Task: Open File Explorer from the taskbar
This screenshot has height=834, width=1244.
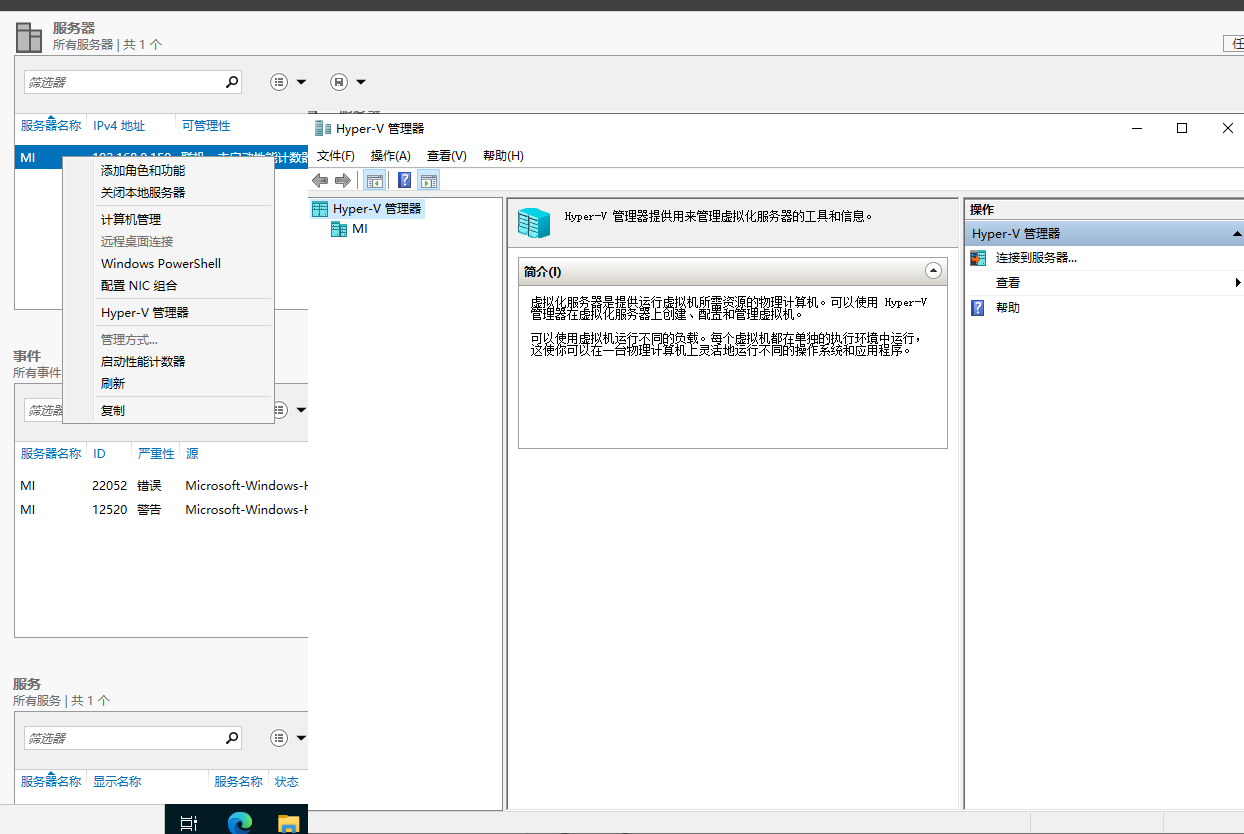Action: (289, 824)
